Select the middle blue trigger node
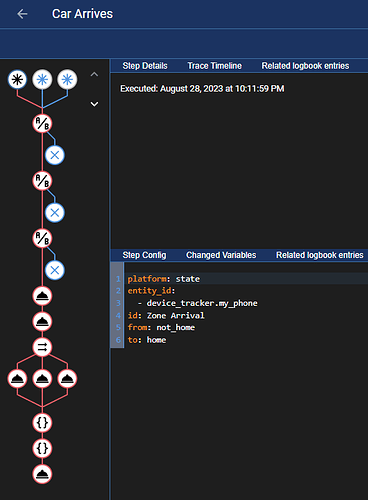The height and width of the screenshot is (500, 368). [42, 80]
